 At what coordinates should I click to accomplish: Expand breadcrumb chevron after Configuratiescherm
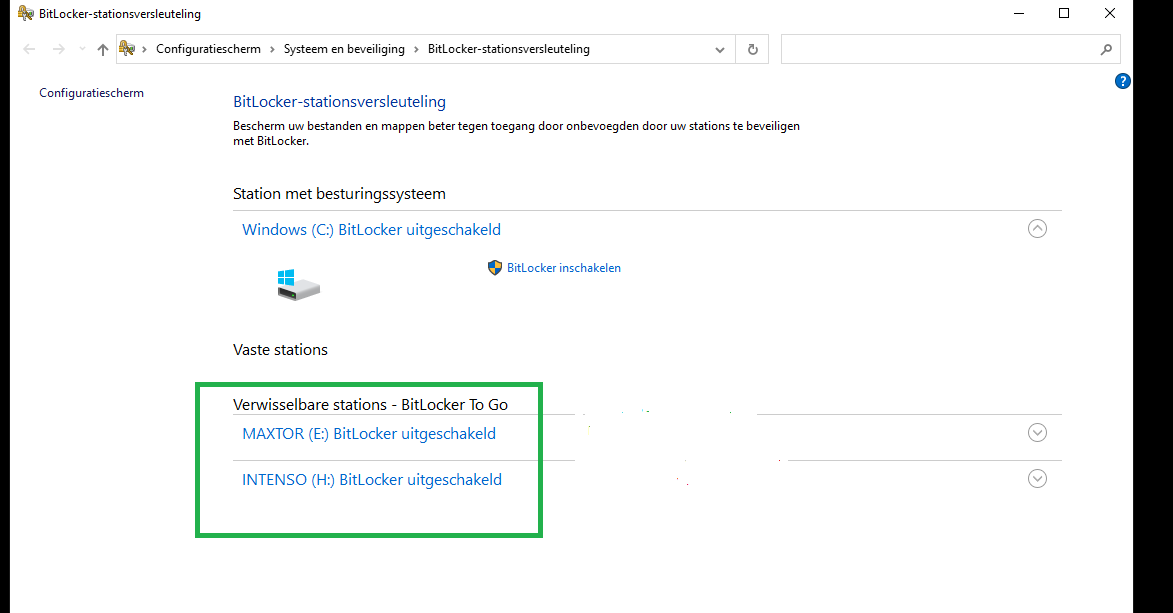pyautogui.click(x=272, y=49)
